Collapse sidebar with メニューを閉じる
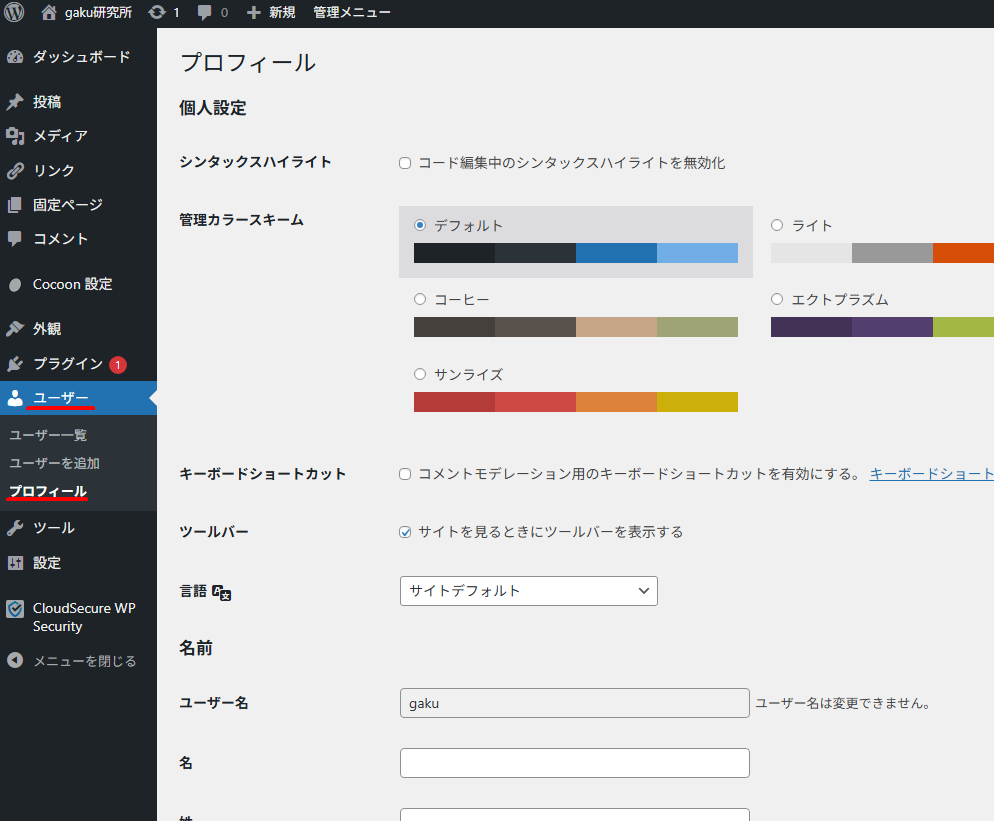Screen dimensions: 994x821 84,661
